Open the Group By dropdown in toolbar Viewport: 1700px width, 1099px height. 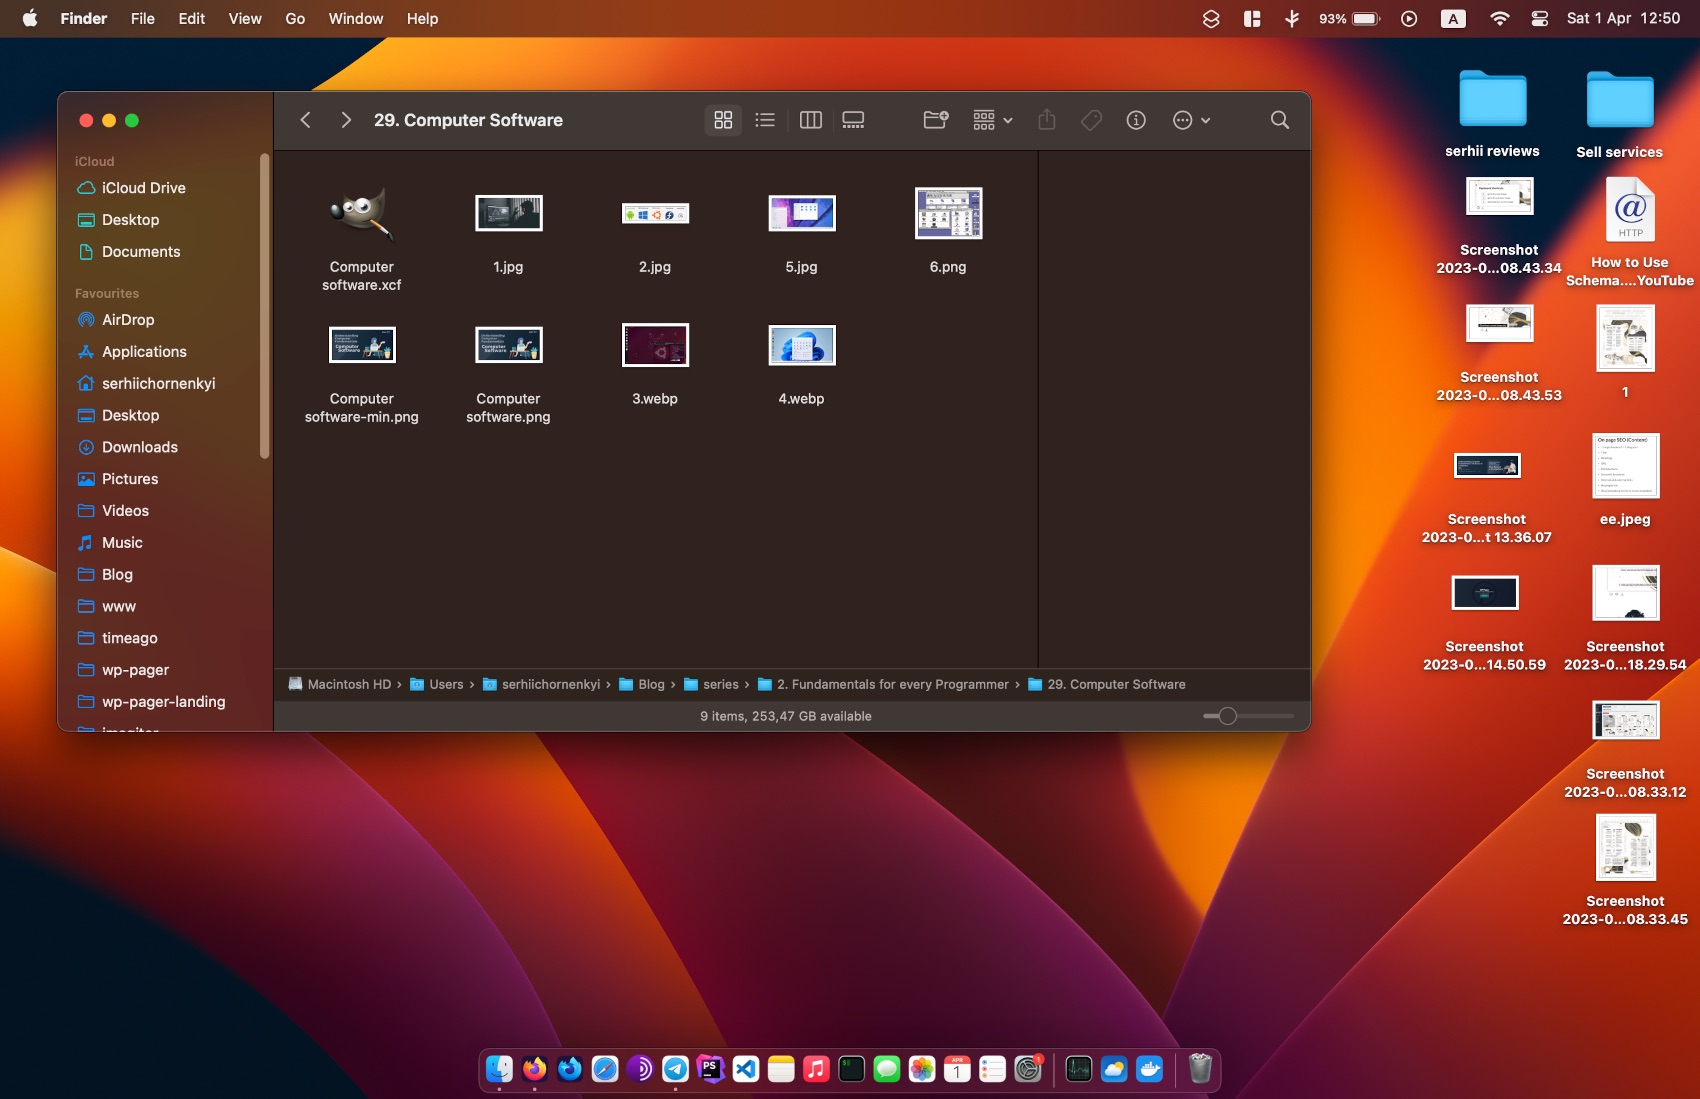click(992, 120)
